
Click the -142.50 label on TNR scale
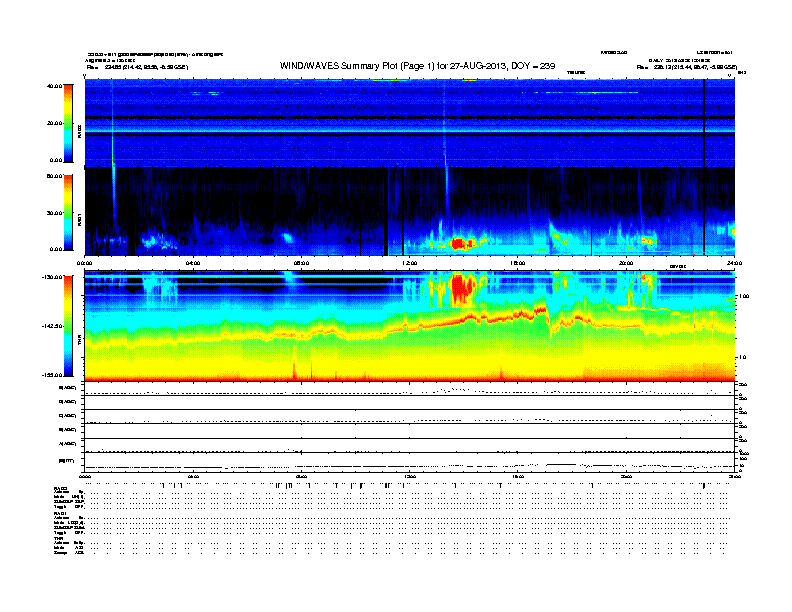[52, 326]
